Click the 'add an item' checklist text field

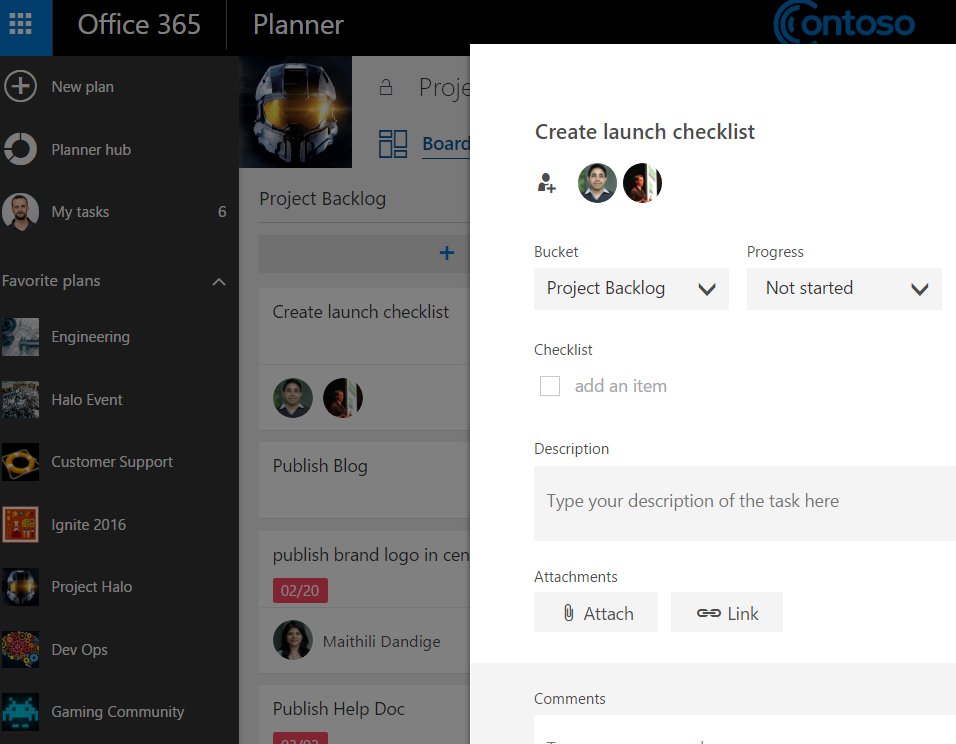click(620, 385)
